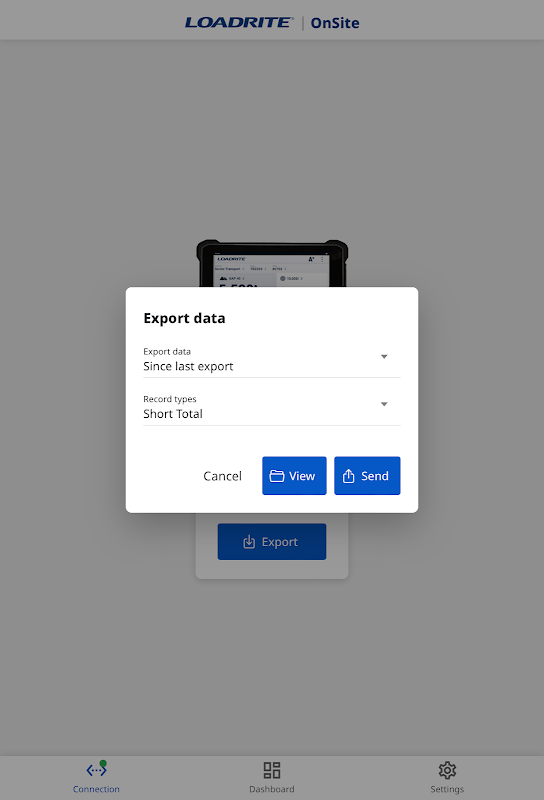
Task: Open the Since last export selector
Action: (272, 360)
